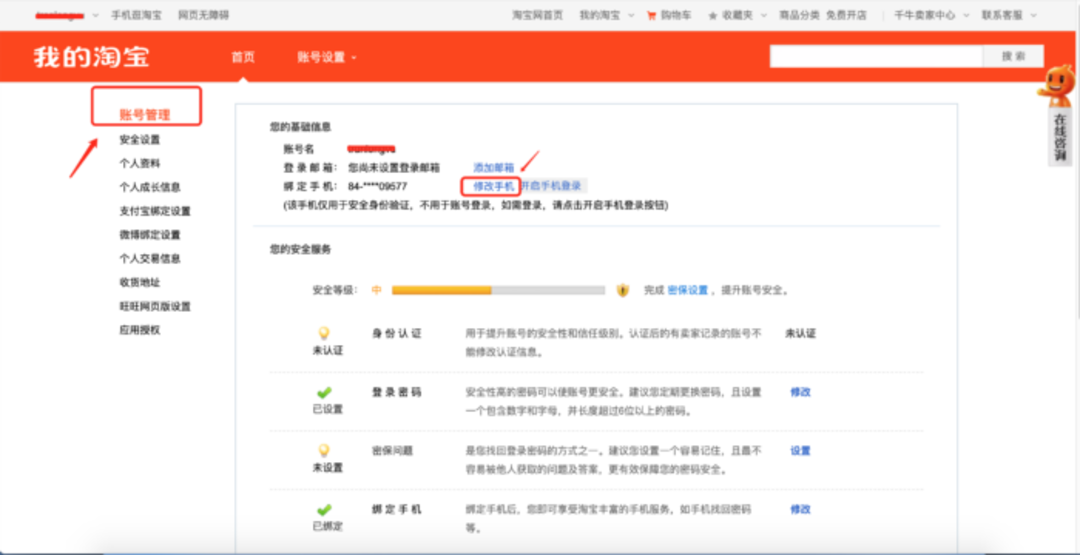Open 个人资料 in the sidebar
Viewport: 1080px width, 555px height.
point(140,163)
